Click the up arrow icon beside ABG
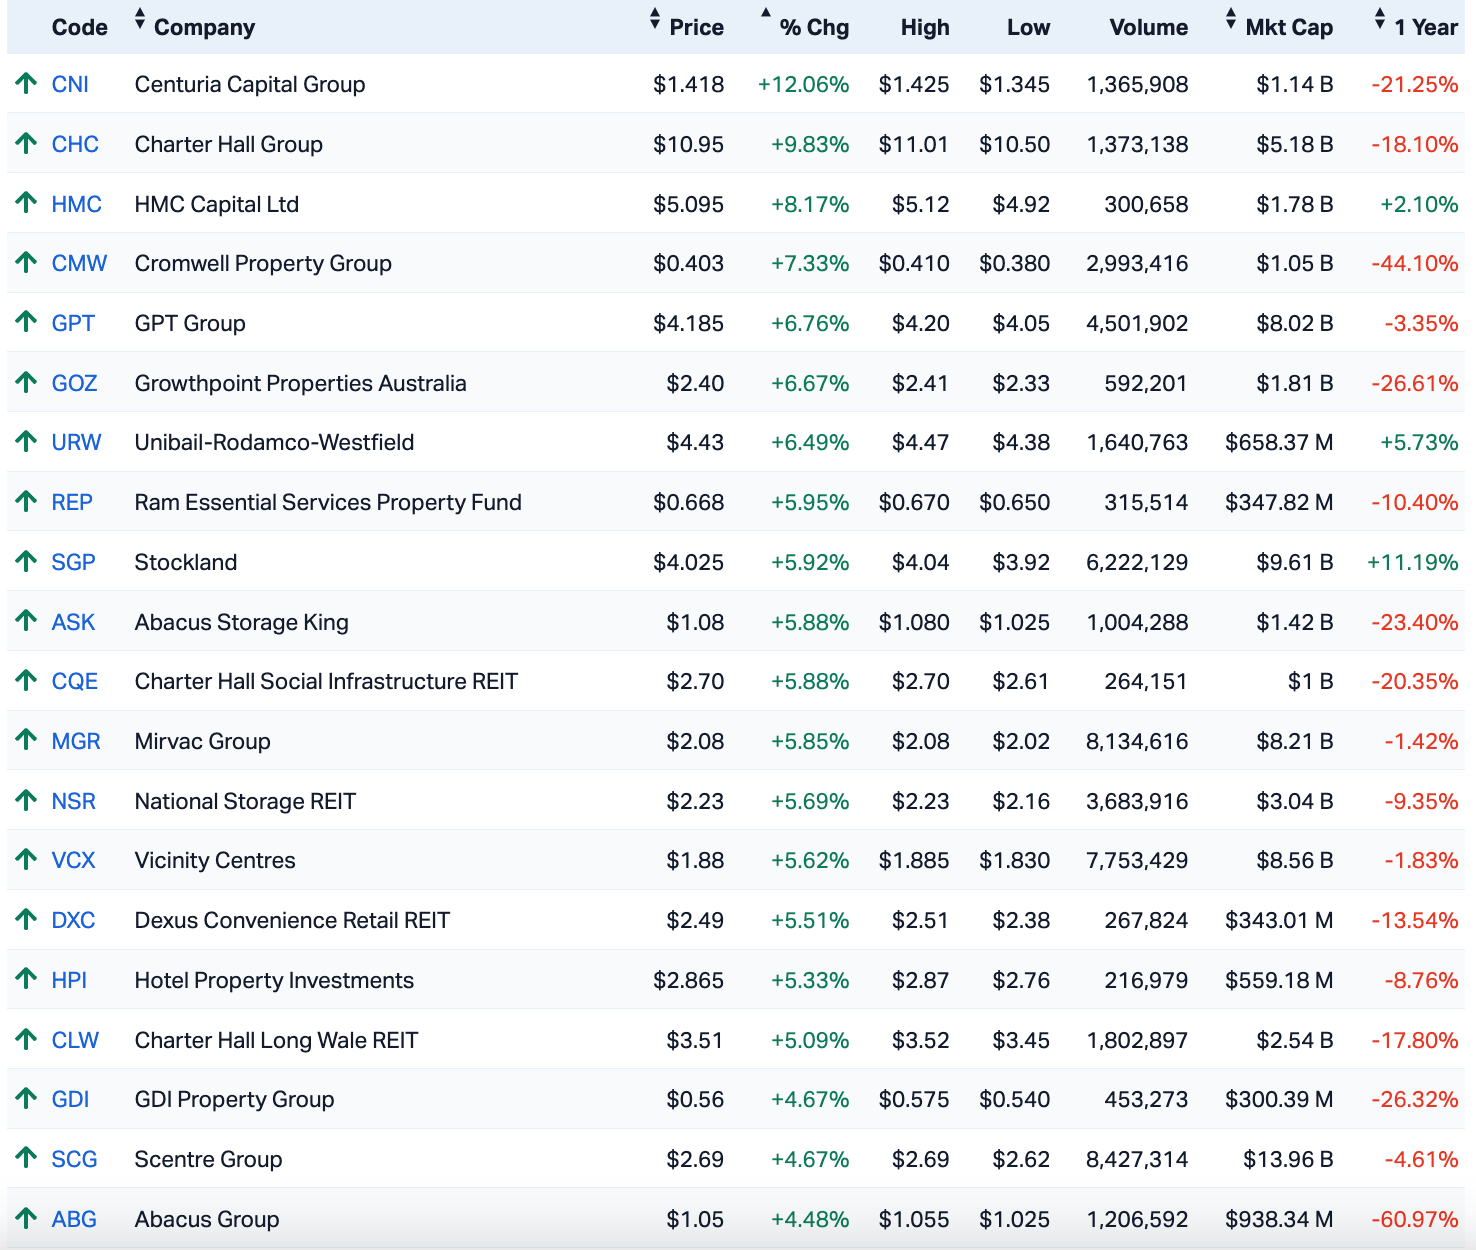 [x=26, y=1218]
